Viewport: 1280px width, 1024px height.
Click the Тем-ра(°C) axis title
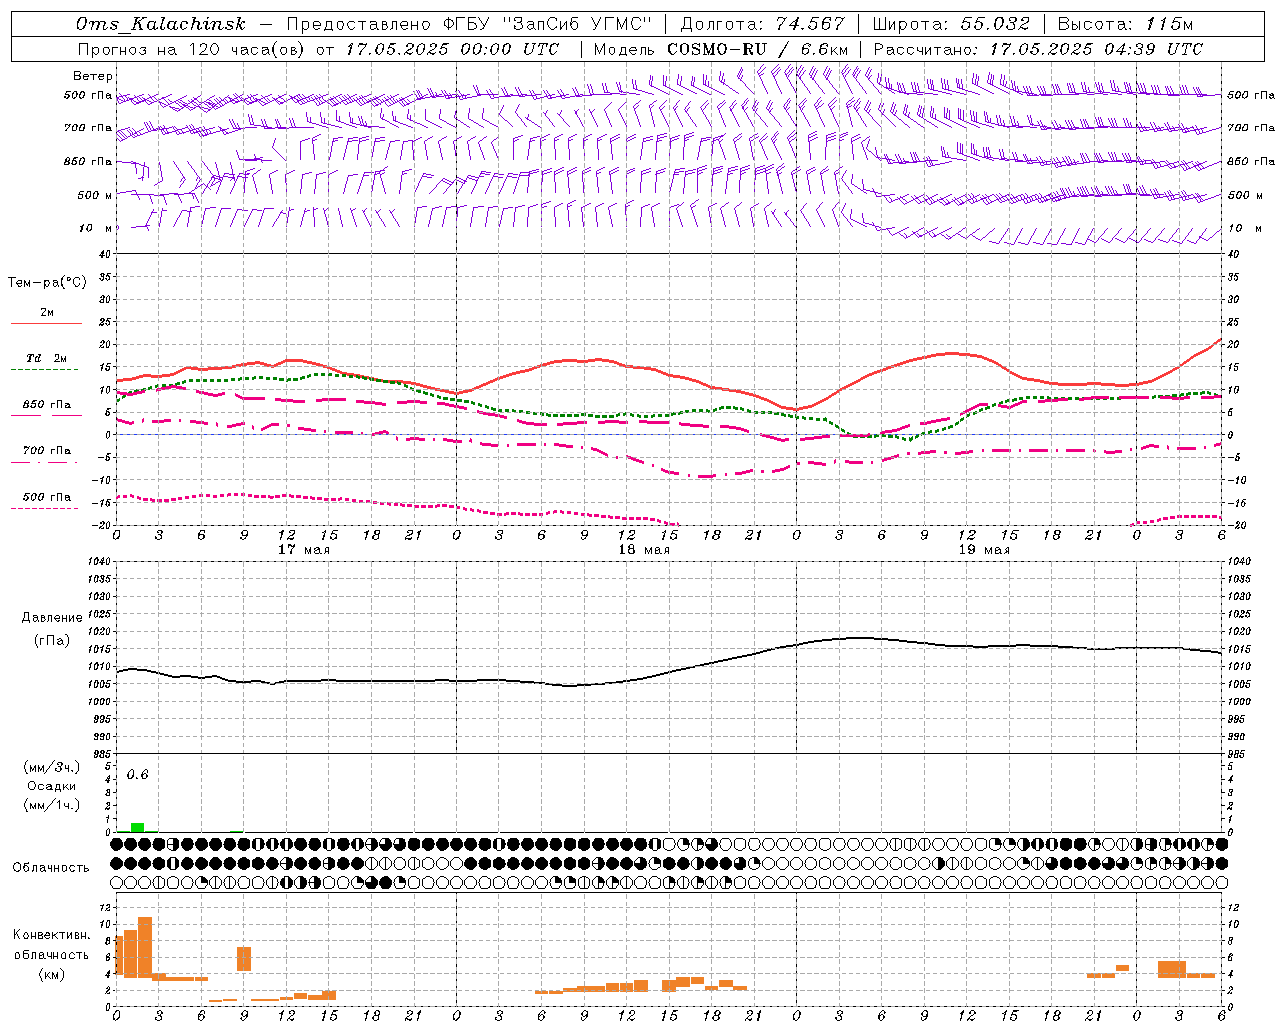tap(47, 283)
